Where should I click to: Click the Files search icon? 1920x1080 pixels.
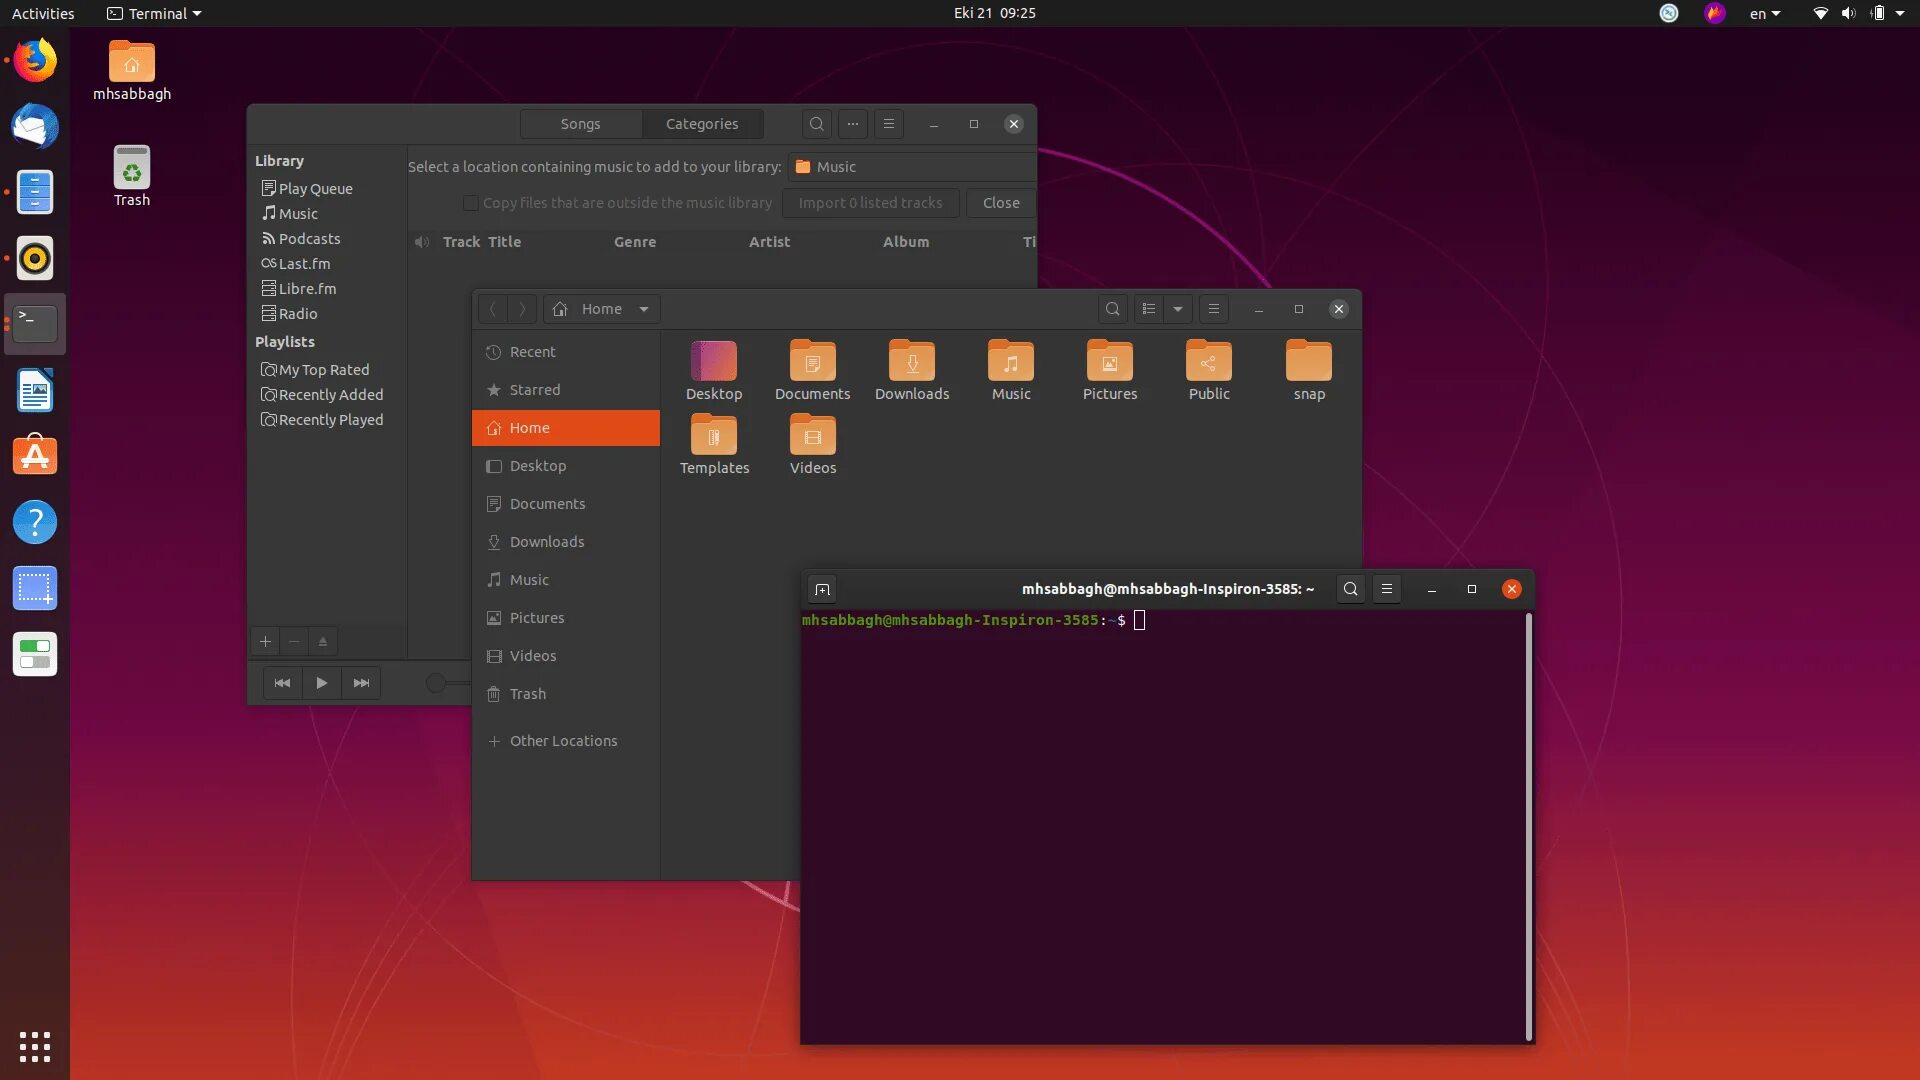[x=1112, y=309]
